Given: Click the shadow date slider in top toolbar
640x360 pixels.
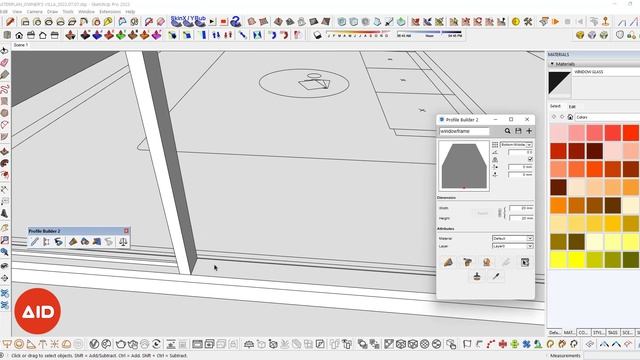Looking at the screenshot, I should click(x=358, y=34).
